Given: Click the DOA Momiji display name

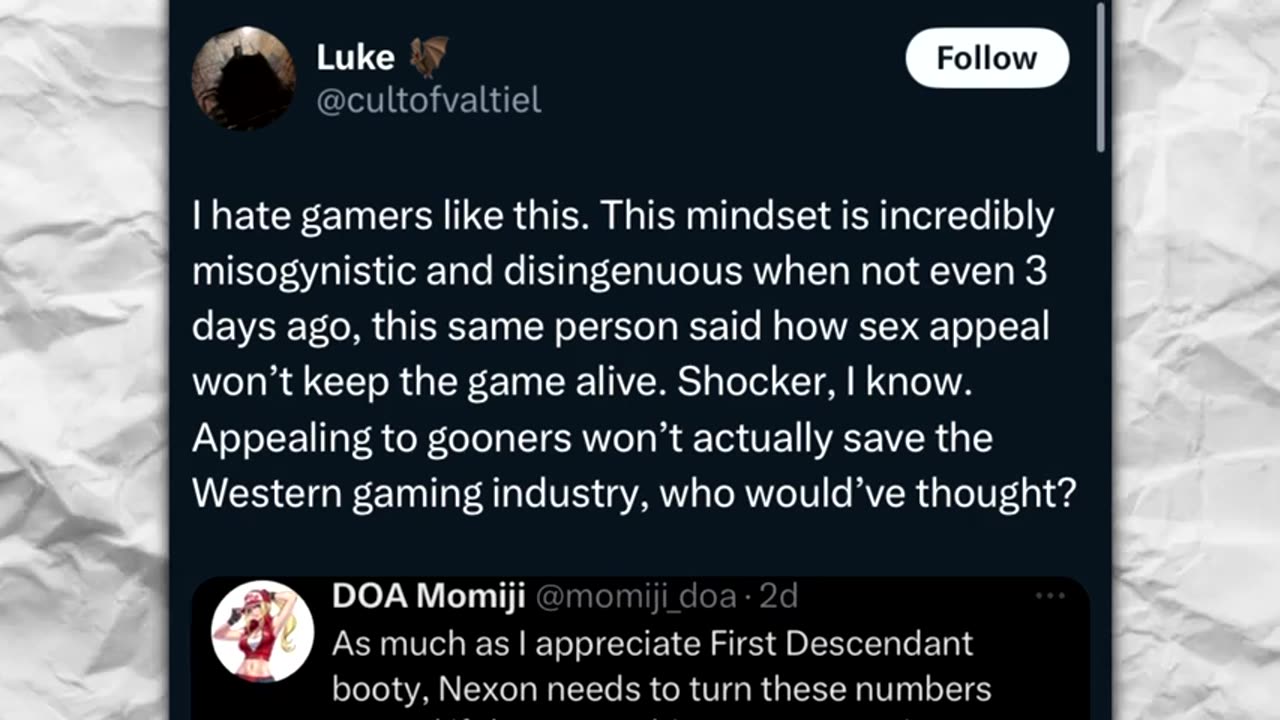Looking at the screenshot, I should point(428,596).
